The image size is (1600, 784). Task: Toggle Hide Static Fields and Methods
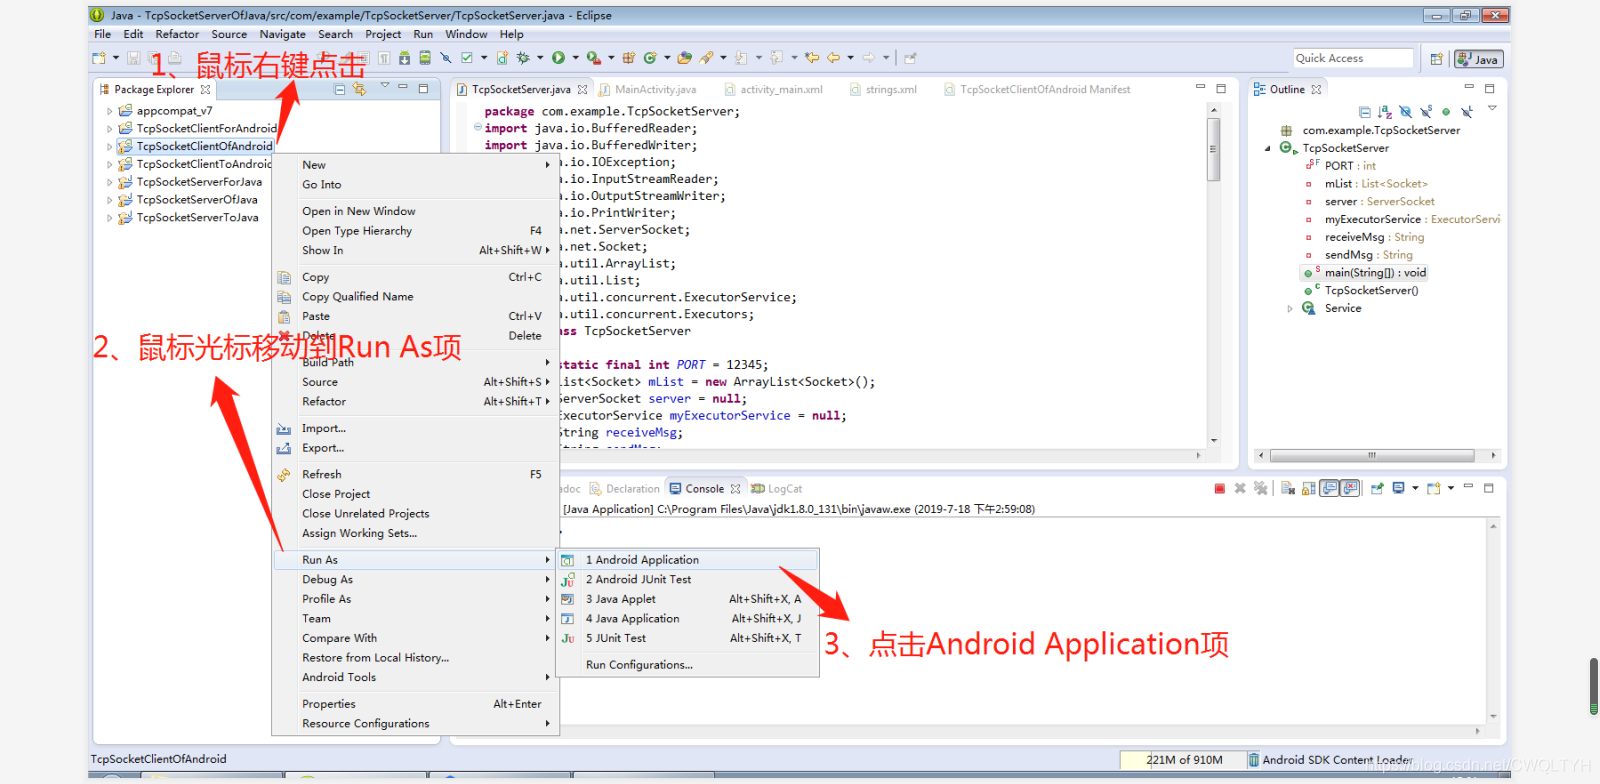(1426, 111)
